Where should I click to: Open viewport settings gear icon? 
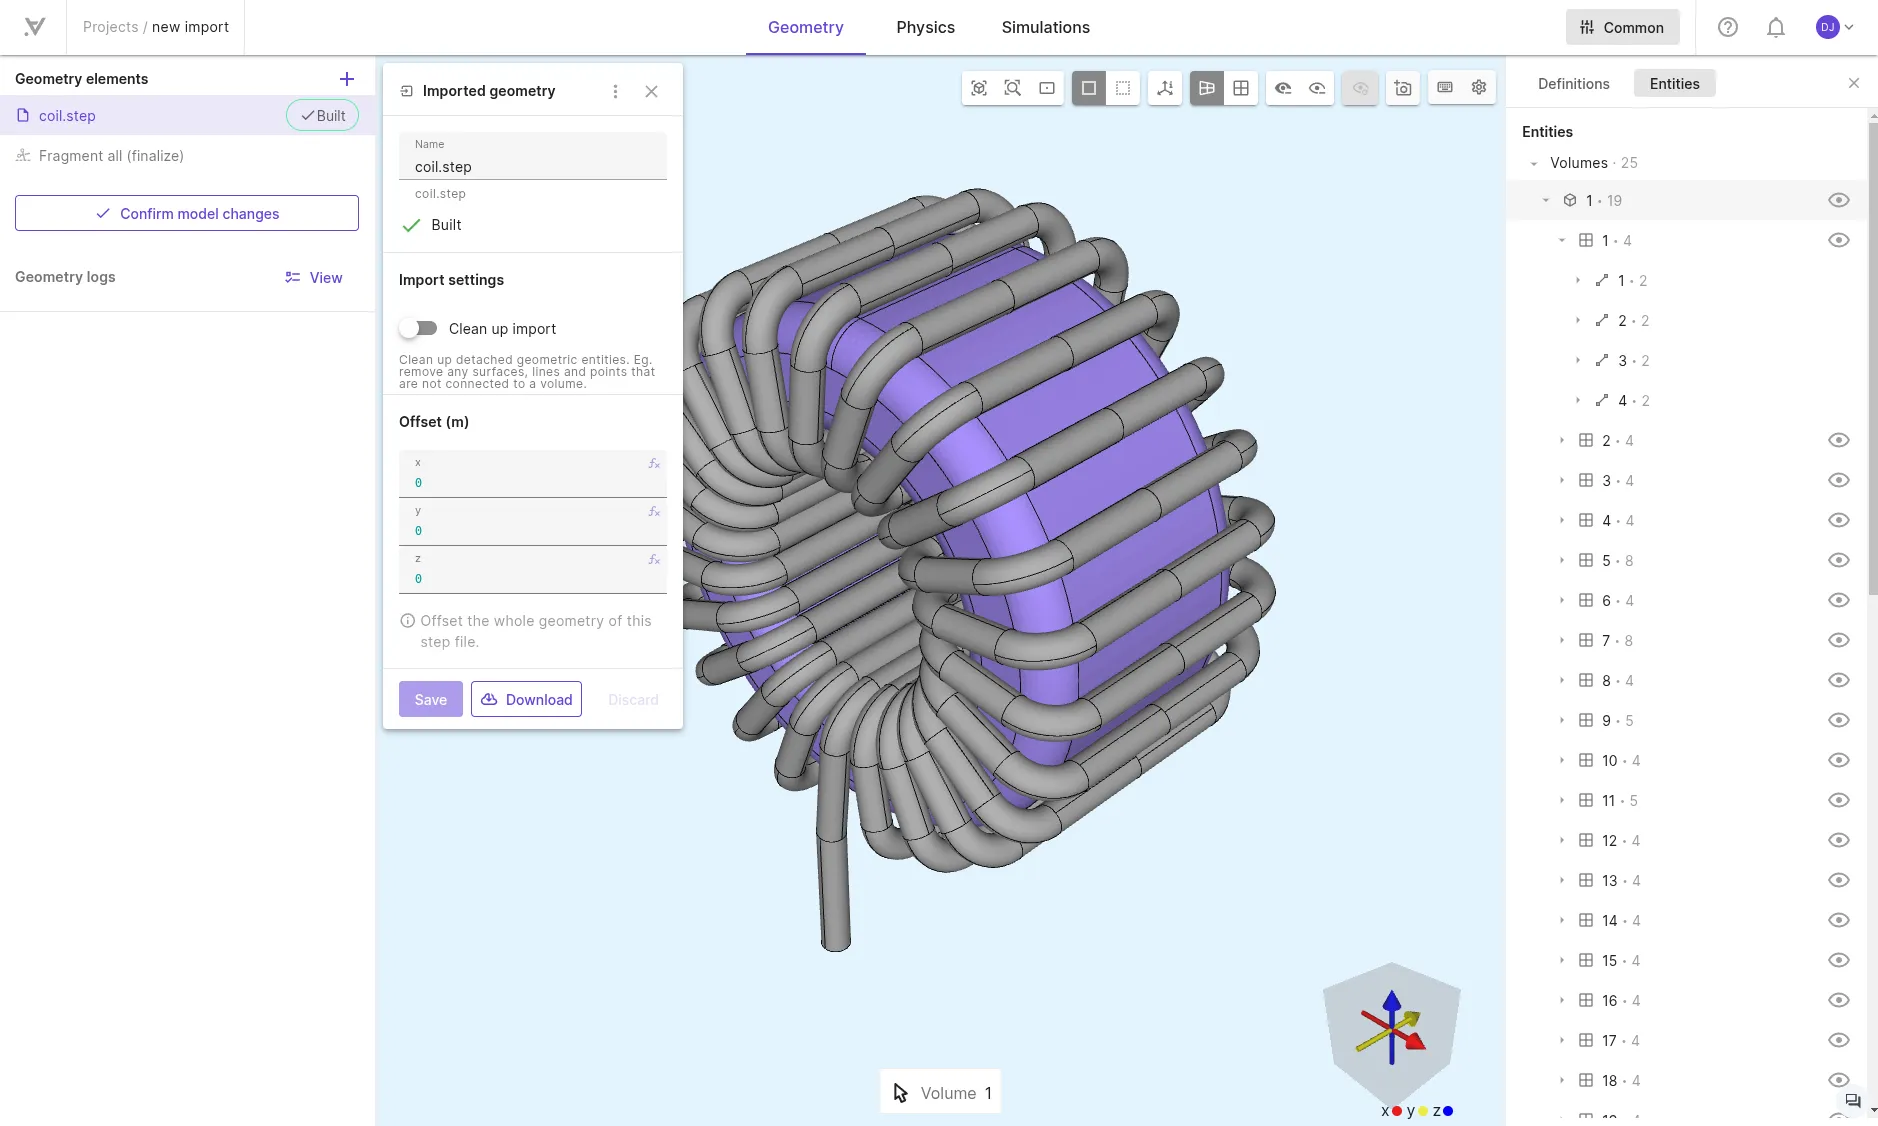click(x=1479, y=88)
